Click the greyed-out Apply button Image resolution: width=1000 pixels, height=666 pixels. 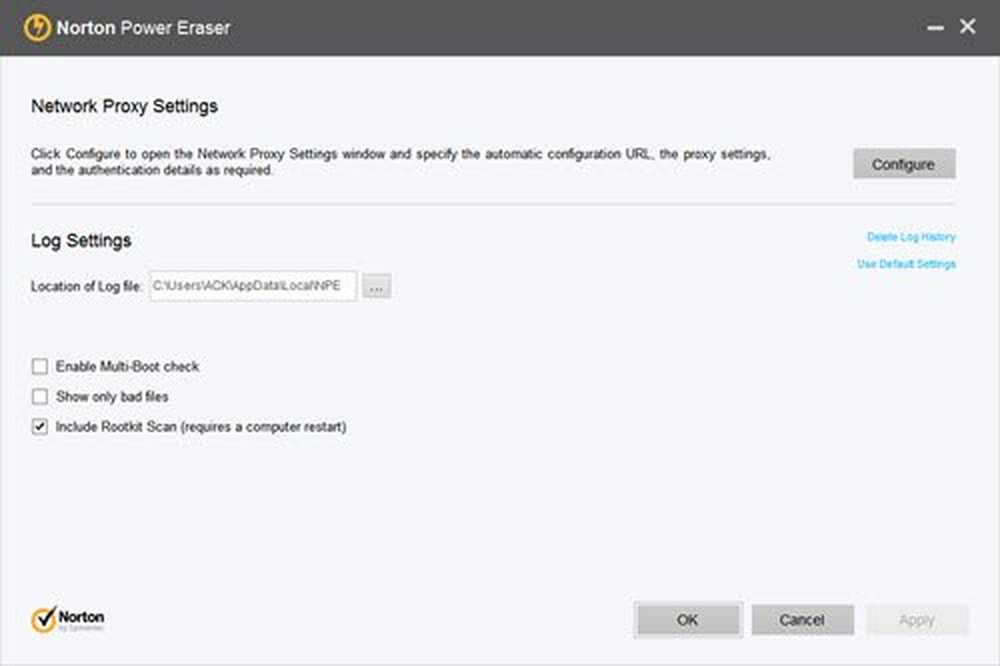916,620
